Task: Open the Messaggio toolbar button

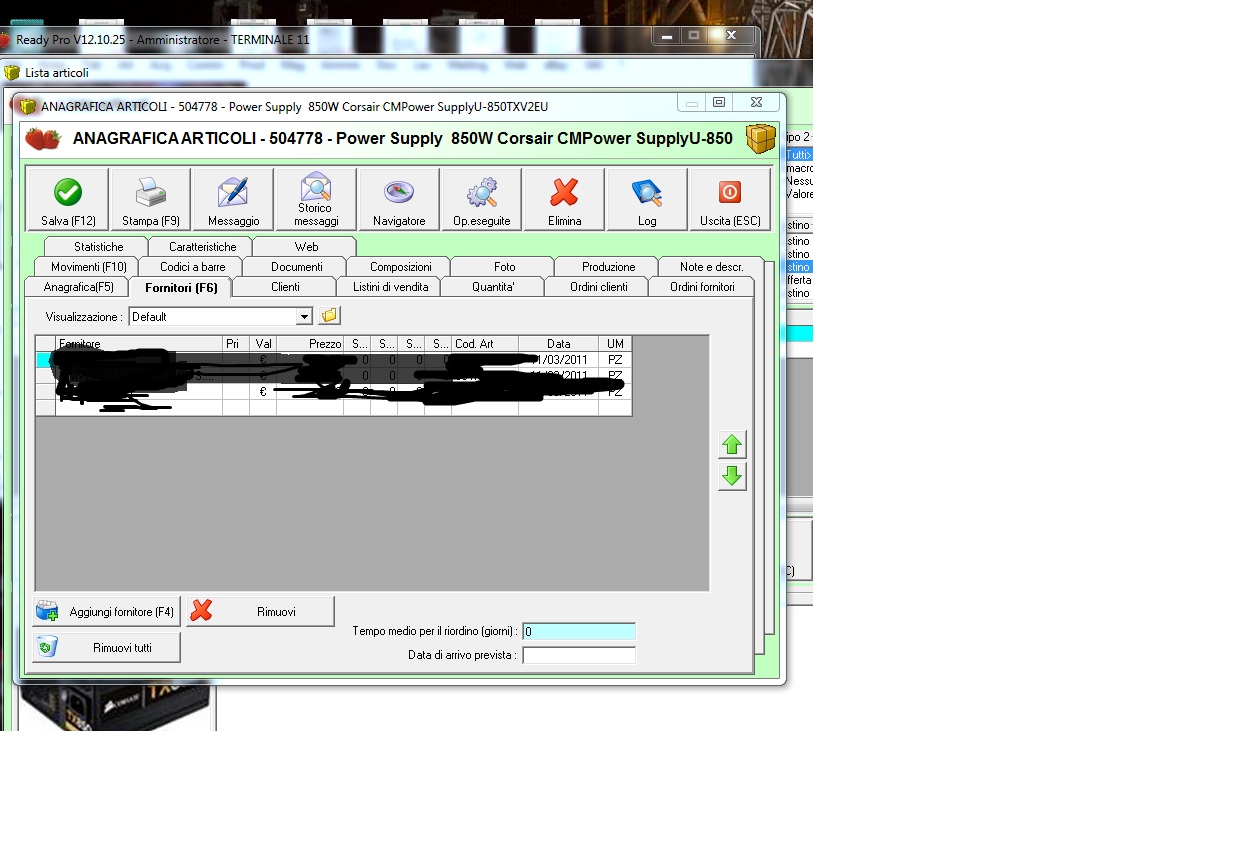Action: coord(233,199)
